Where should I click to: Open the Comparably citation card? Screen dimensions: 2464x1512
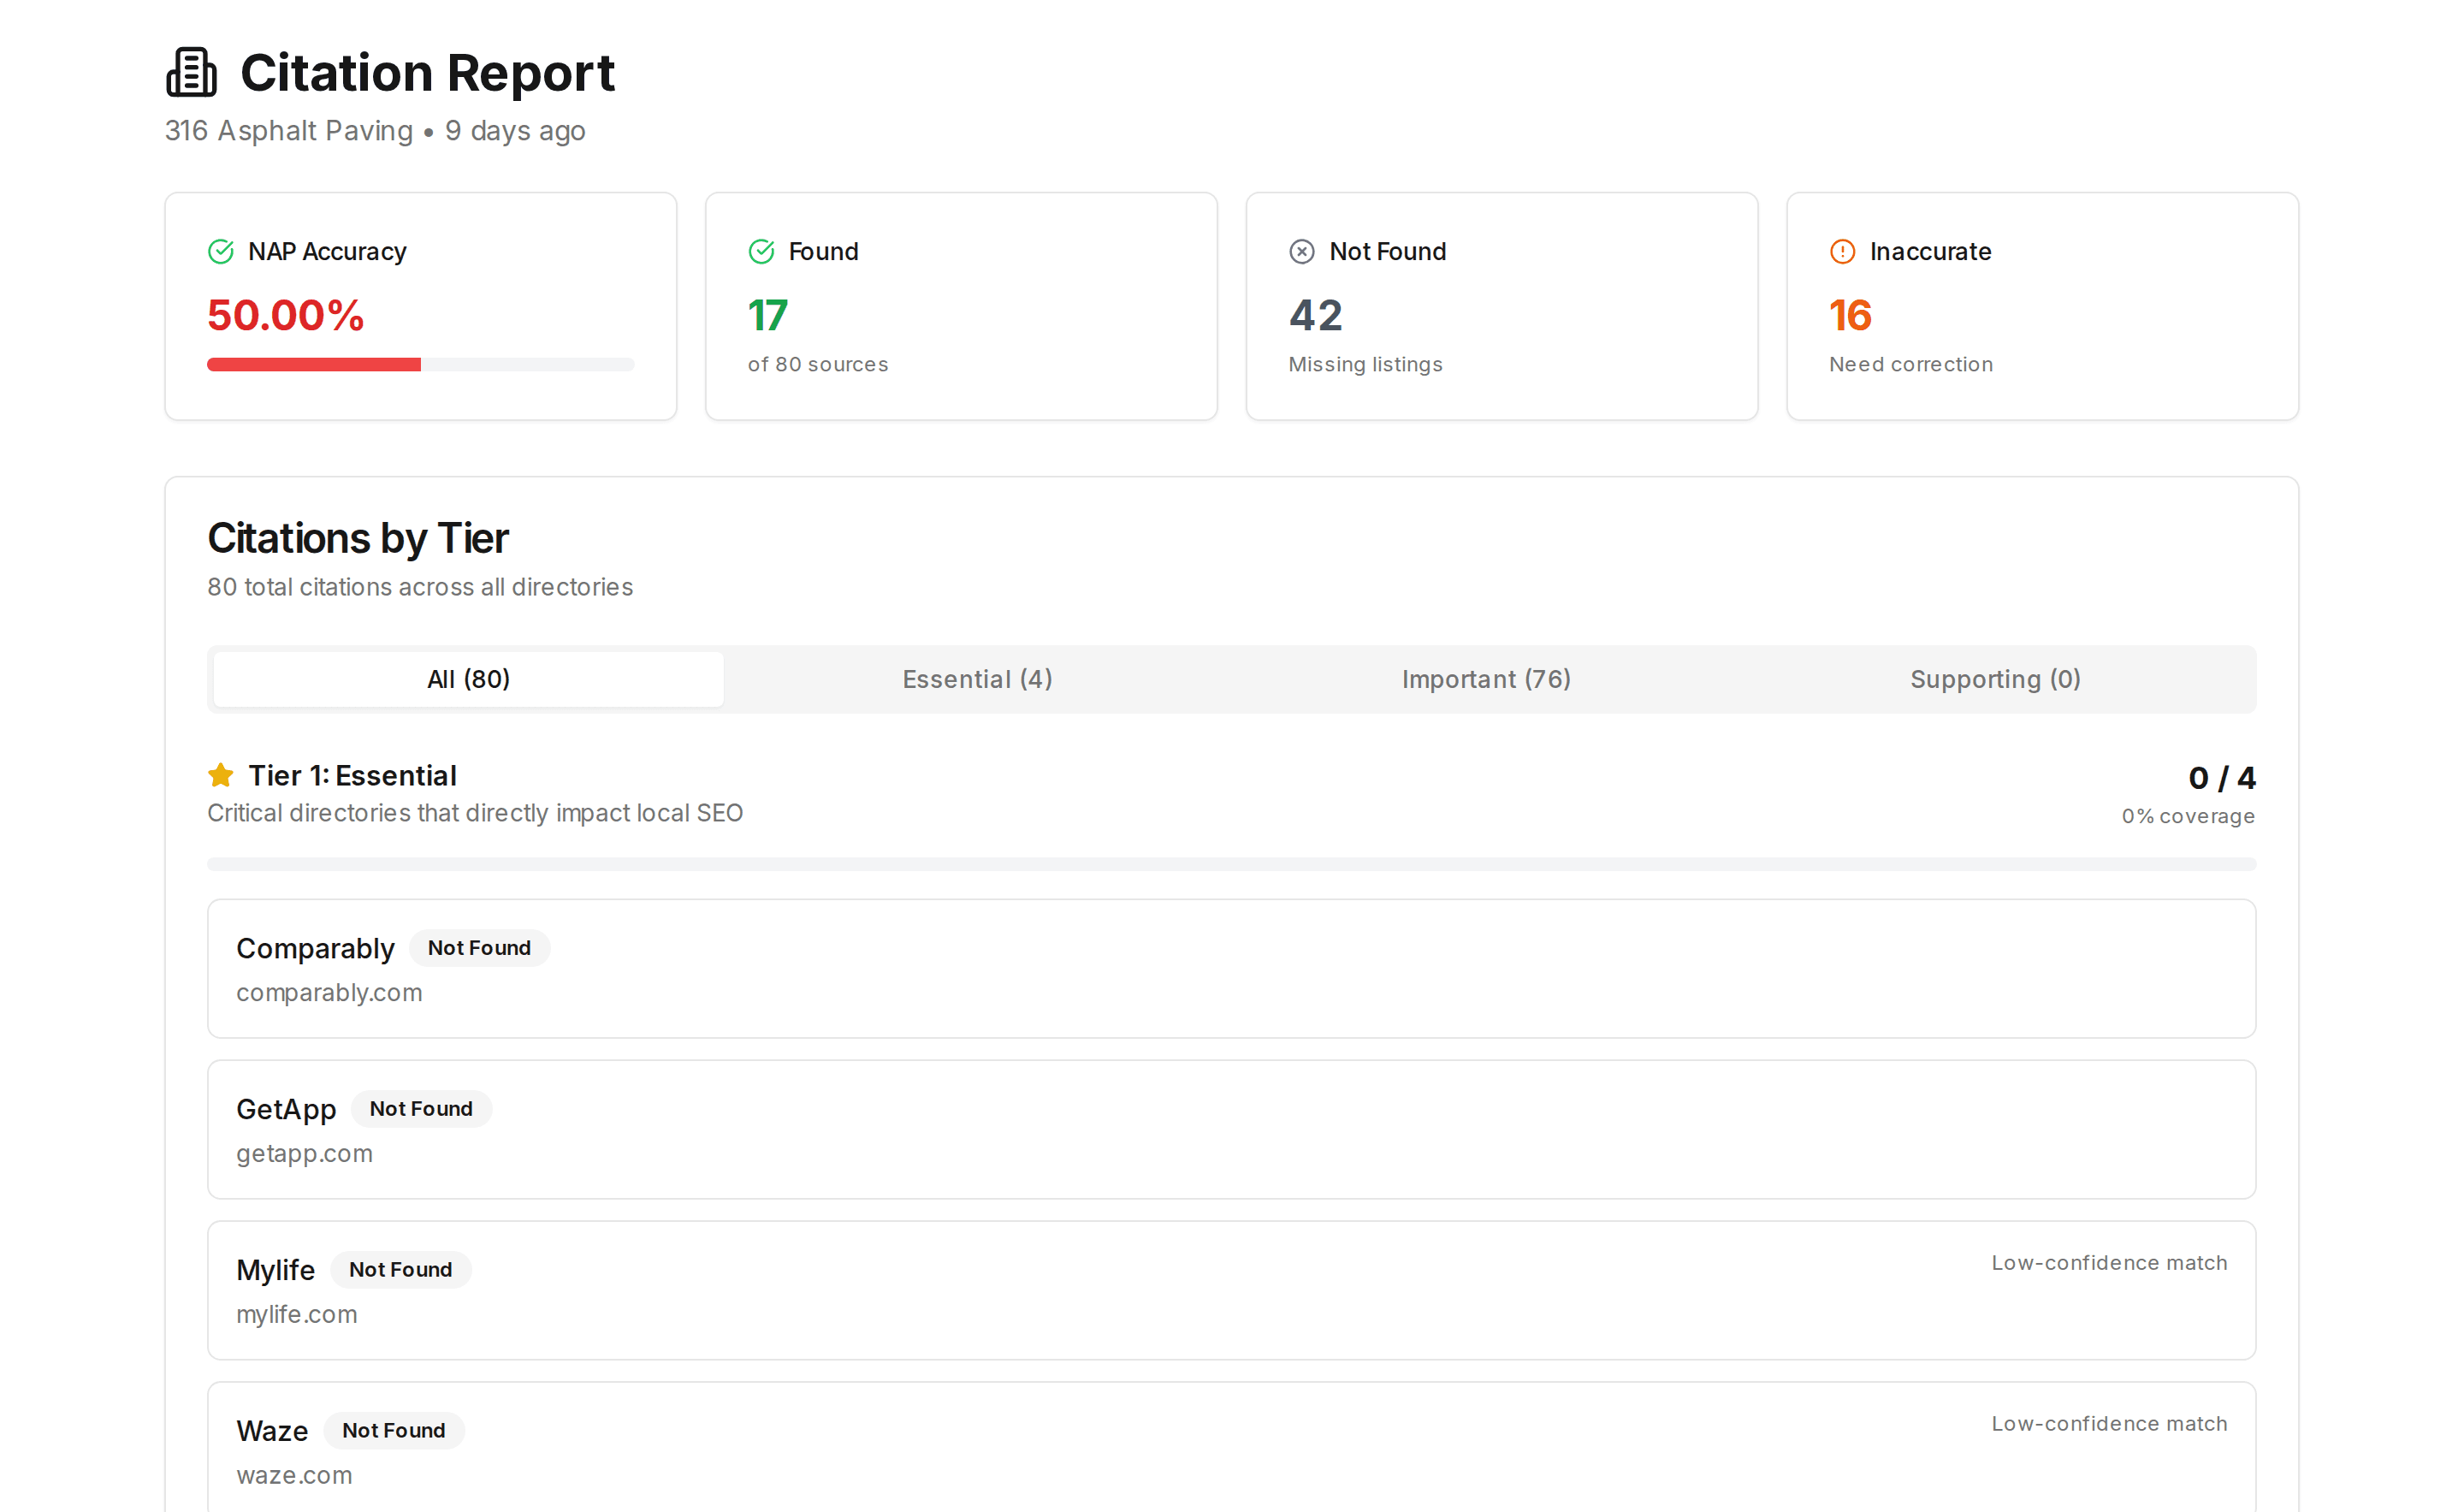point(1231,968)
